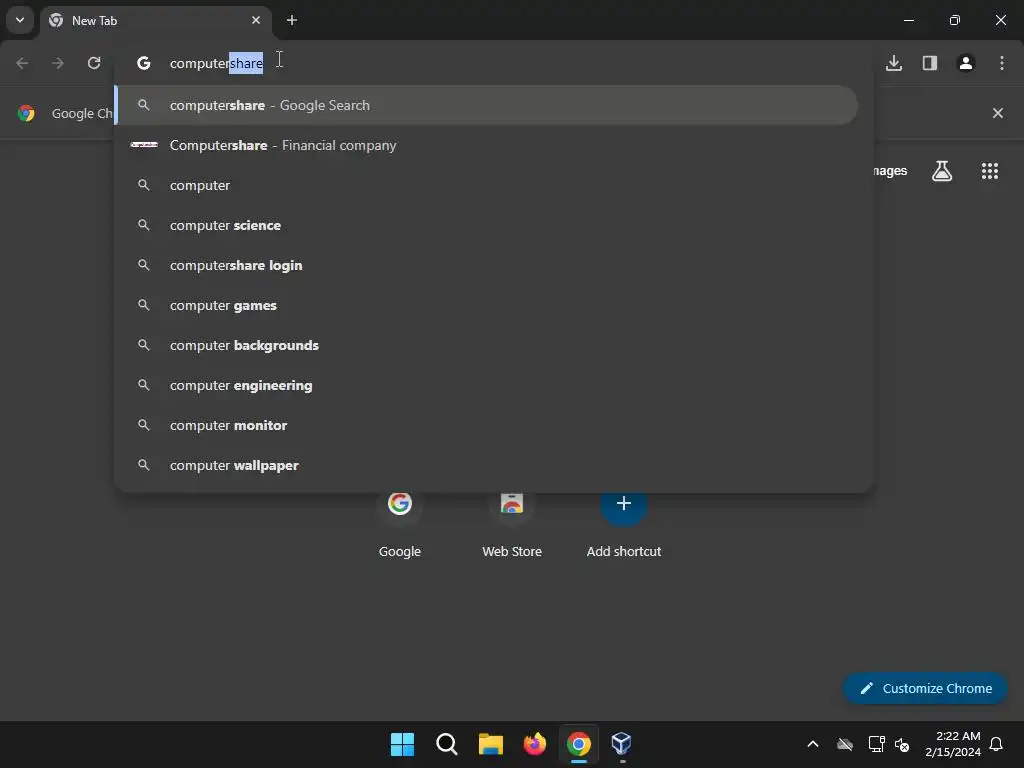Choose Computershare Financial company suggestion
Image resolution: width=1024 pixels, height=768 pixels.
(487, 145)
